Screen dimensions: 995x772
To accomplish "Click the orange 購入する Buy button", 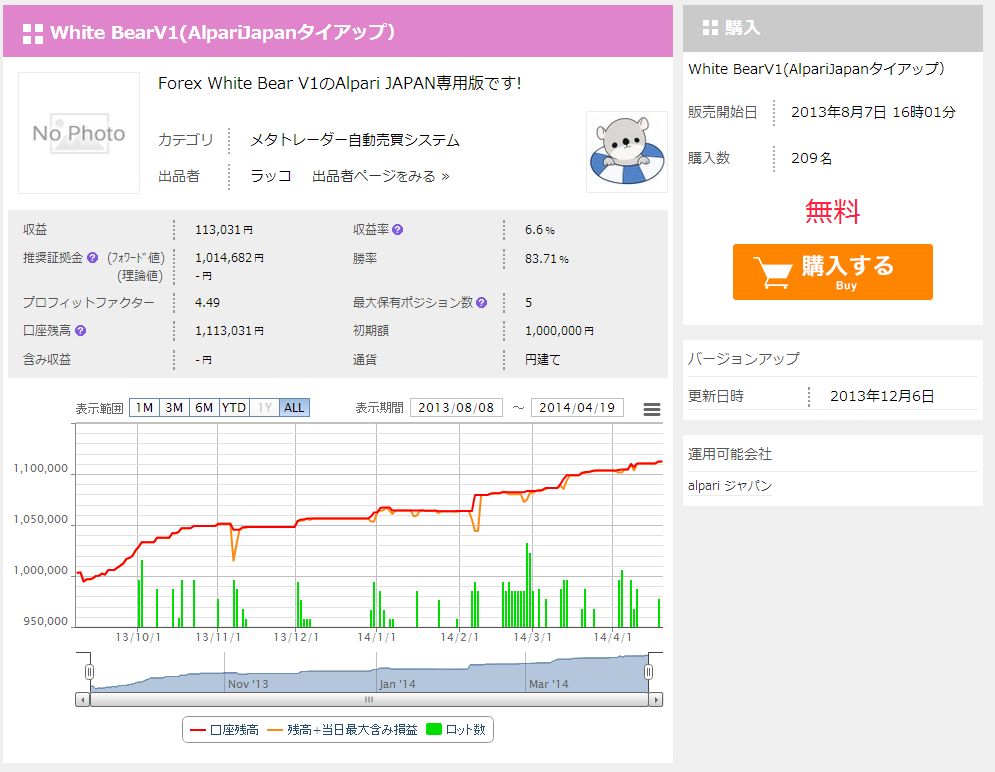I will click(x=833, y=272).
